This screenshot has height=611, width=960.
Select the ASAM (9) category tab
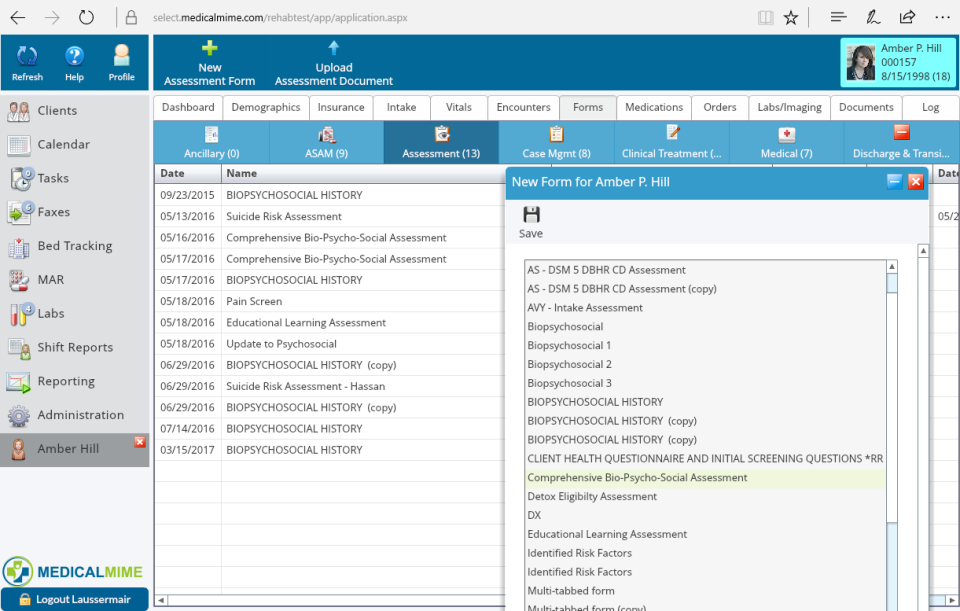(327, 142)
